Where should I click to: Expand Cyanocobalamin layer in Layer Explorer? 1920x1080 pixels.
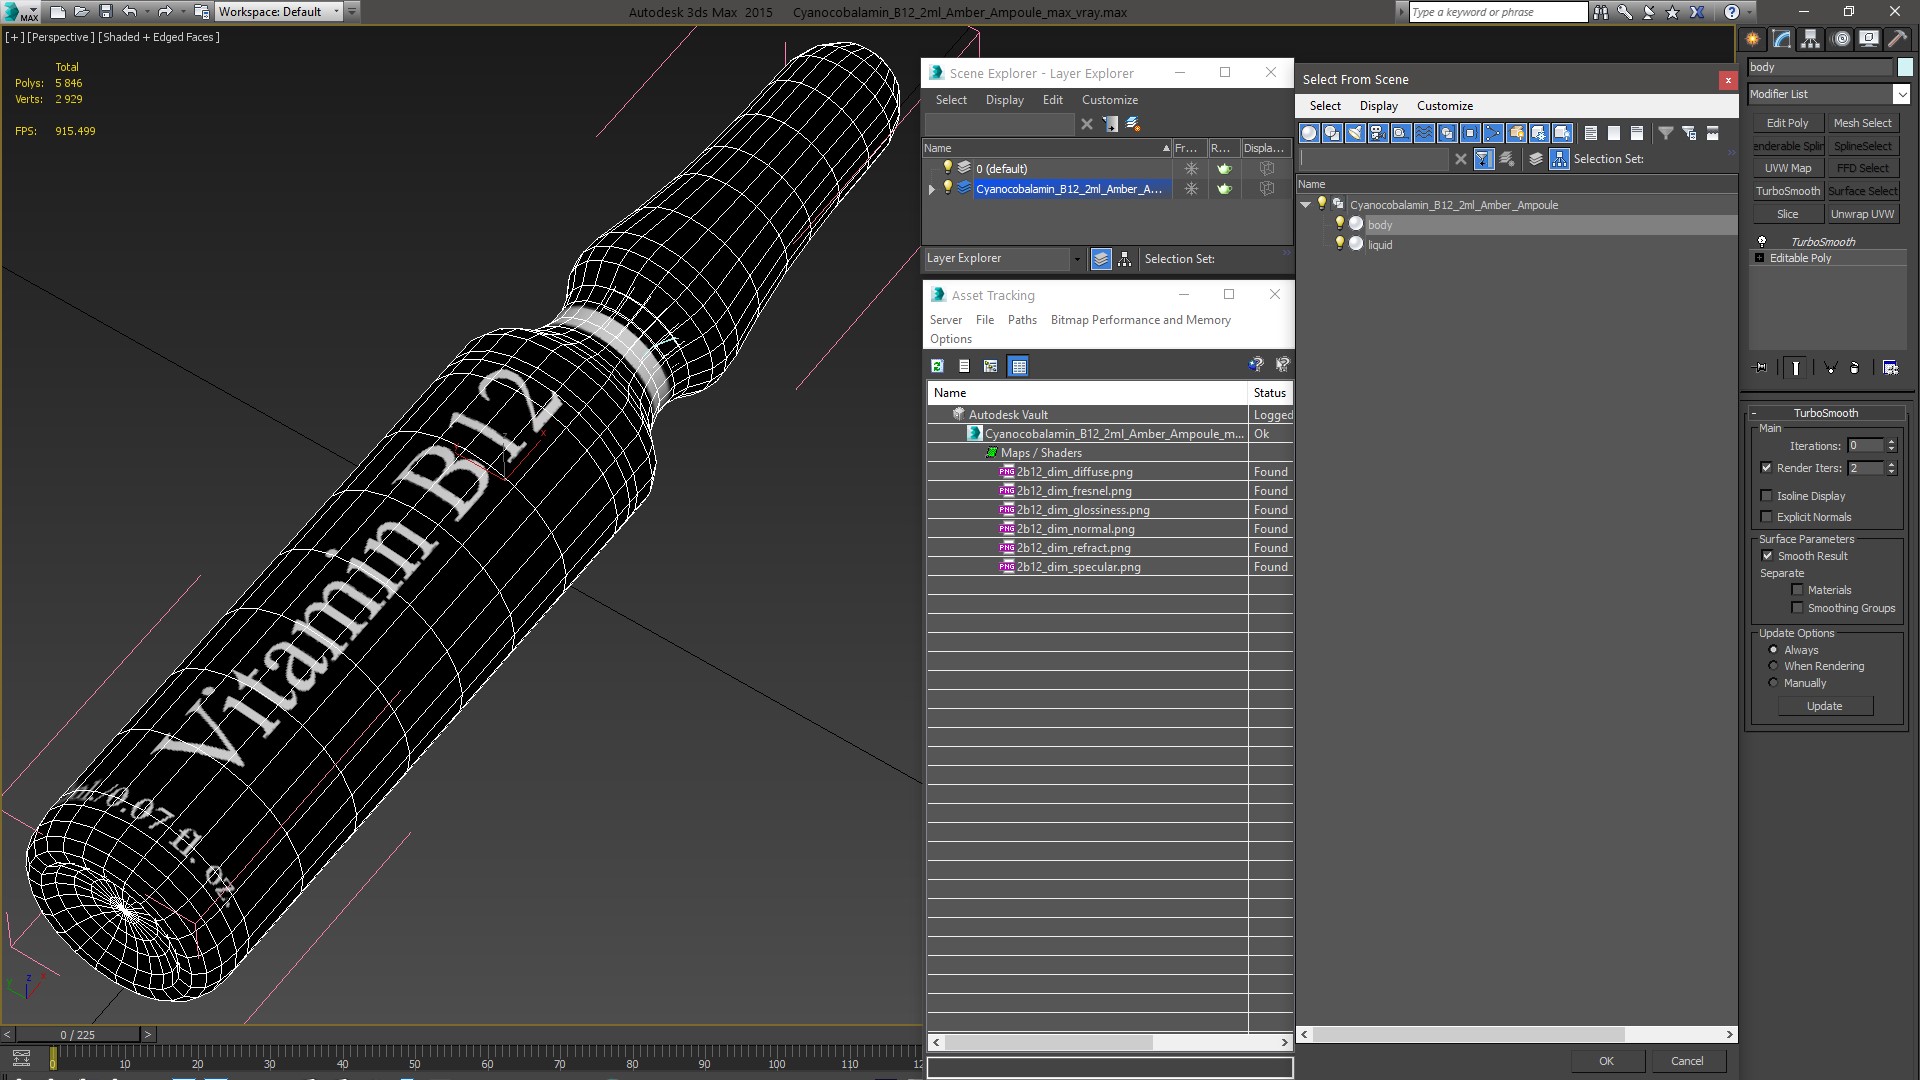pos(932,189)
